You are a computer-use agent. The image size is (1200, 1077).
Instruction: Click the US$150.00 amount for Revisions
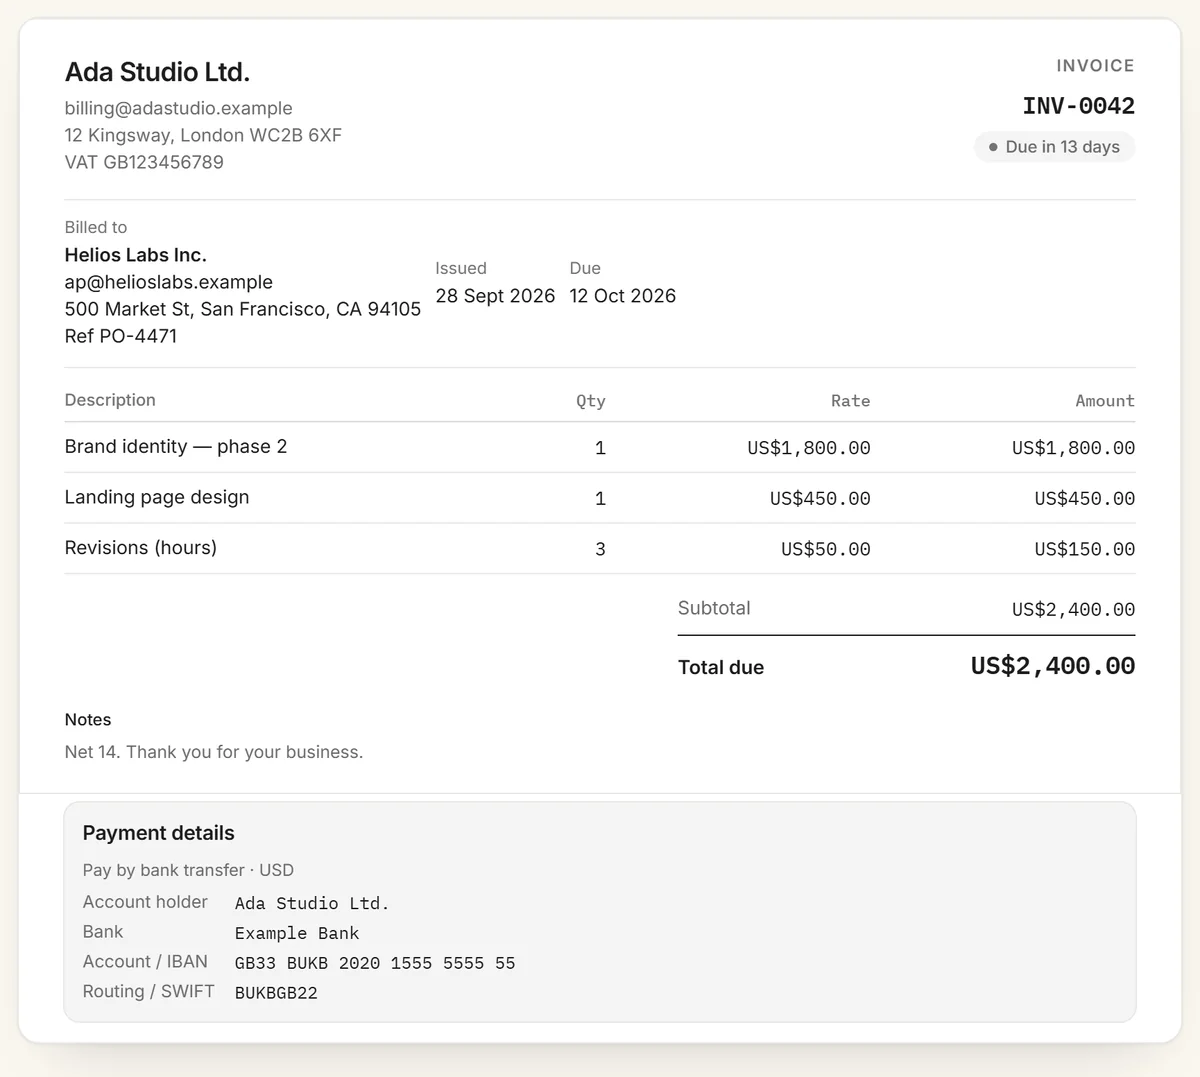coord(1085,549)
